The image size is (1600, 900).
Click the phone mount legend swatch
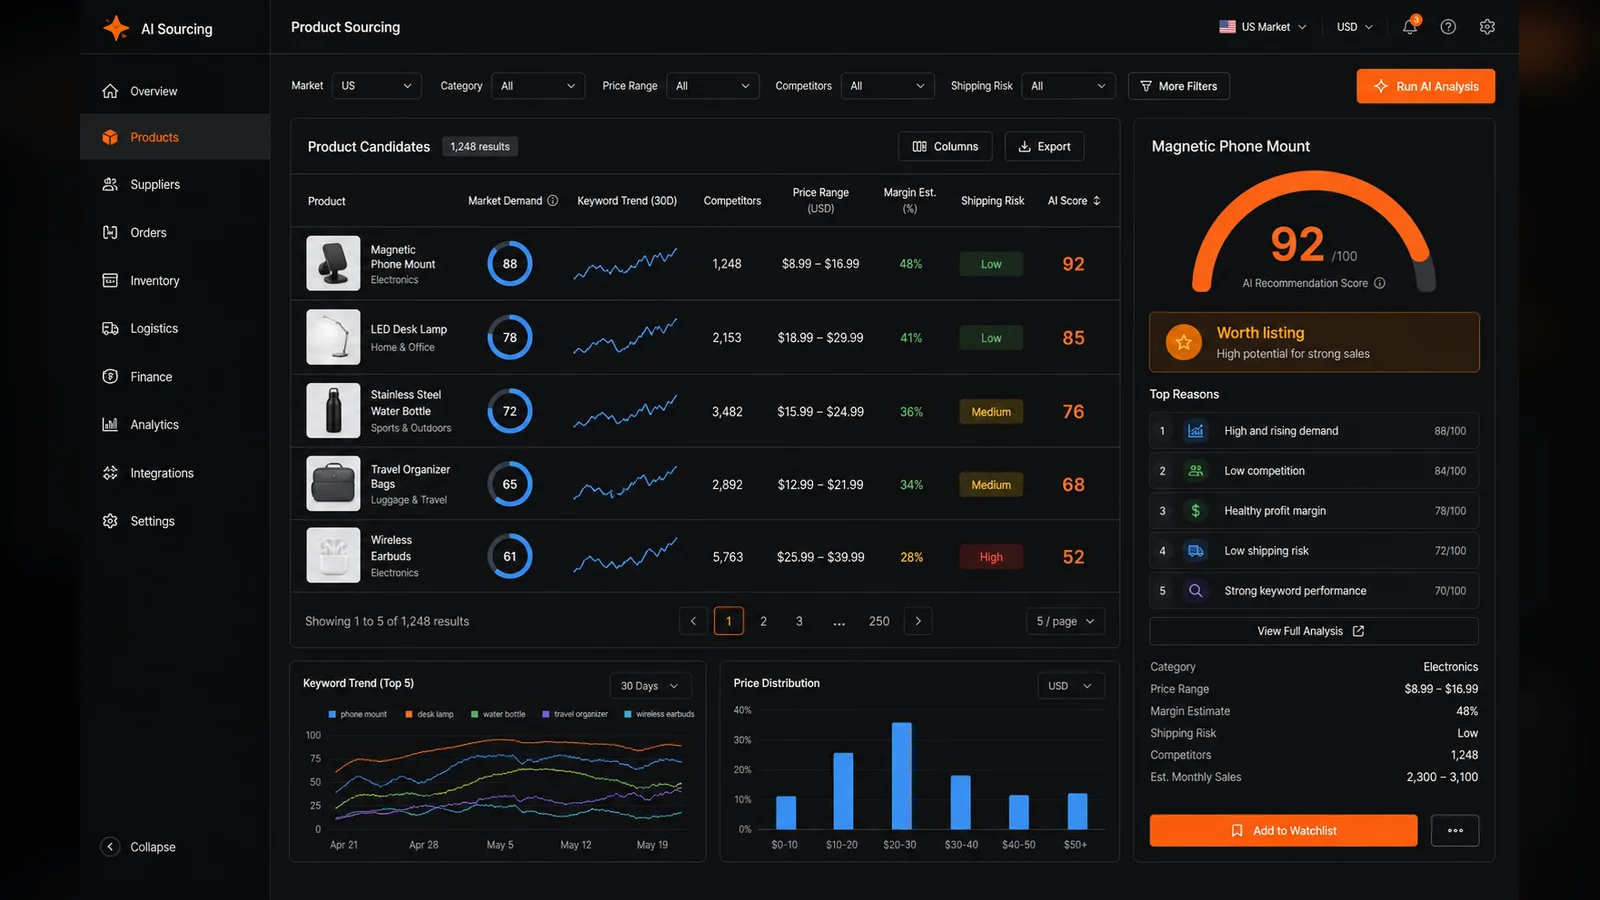(x=332, y=714)
